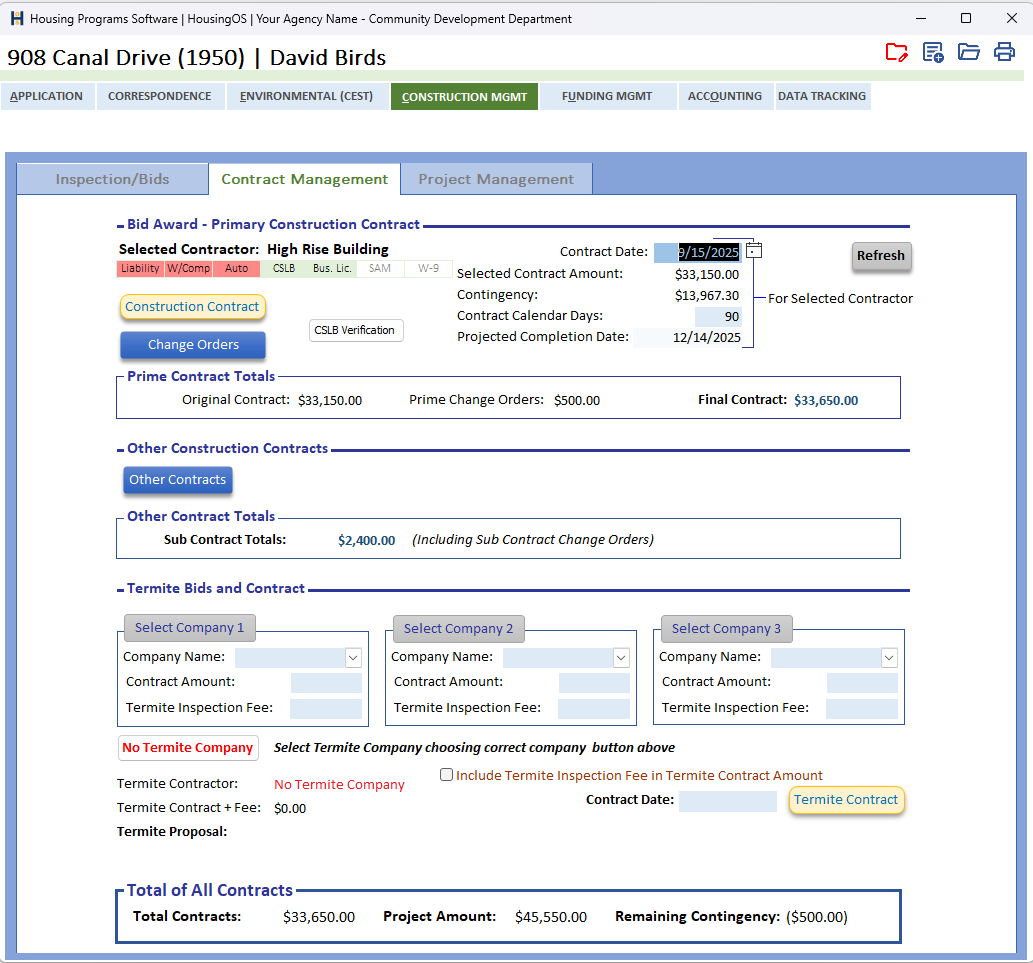Viewport: 1033px width, 963px height.
Task: Click the green CSLB status indicator
Action: (x=284, y=269)
